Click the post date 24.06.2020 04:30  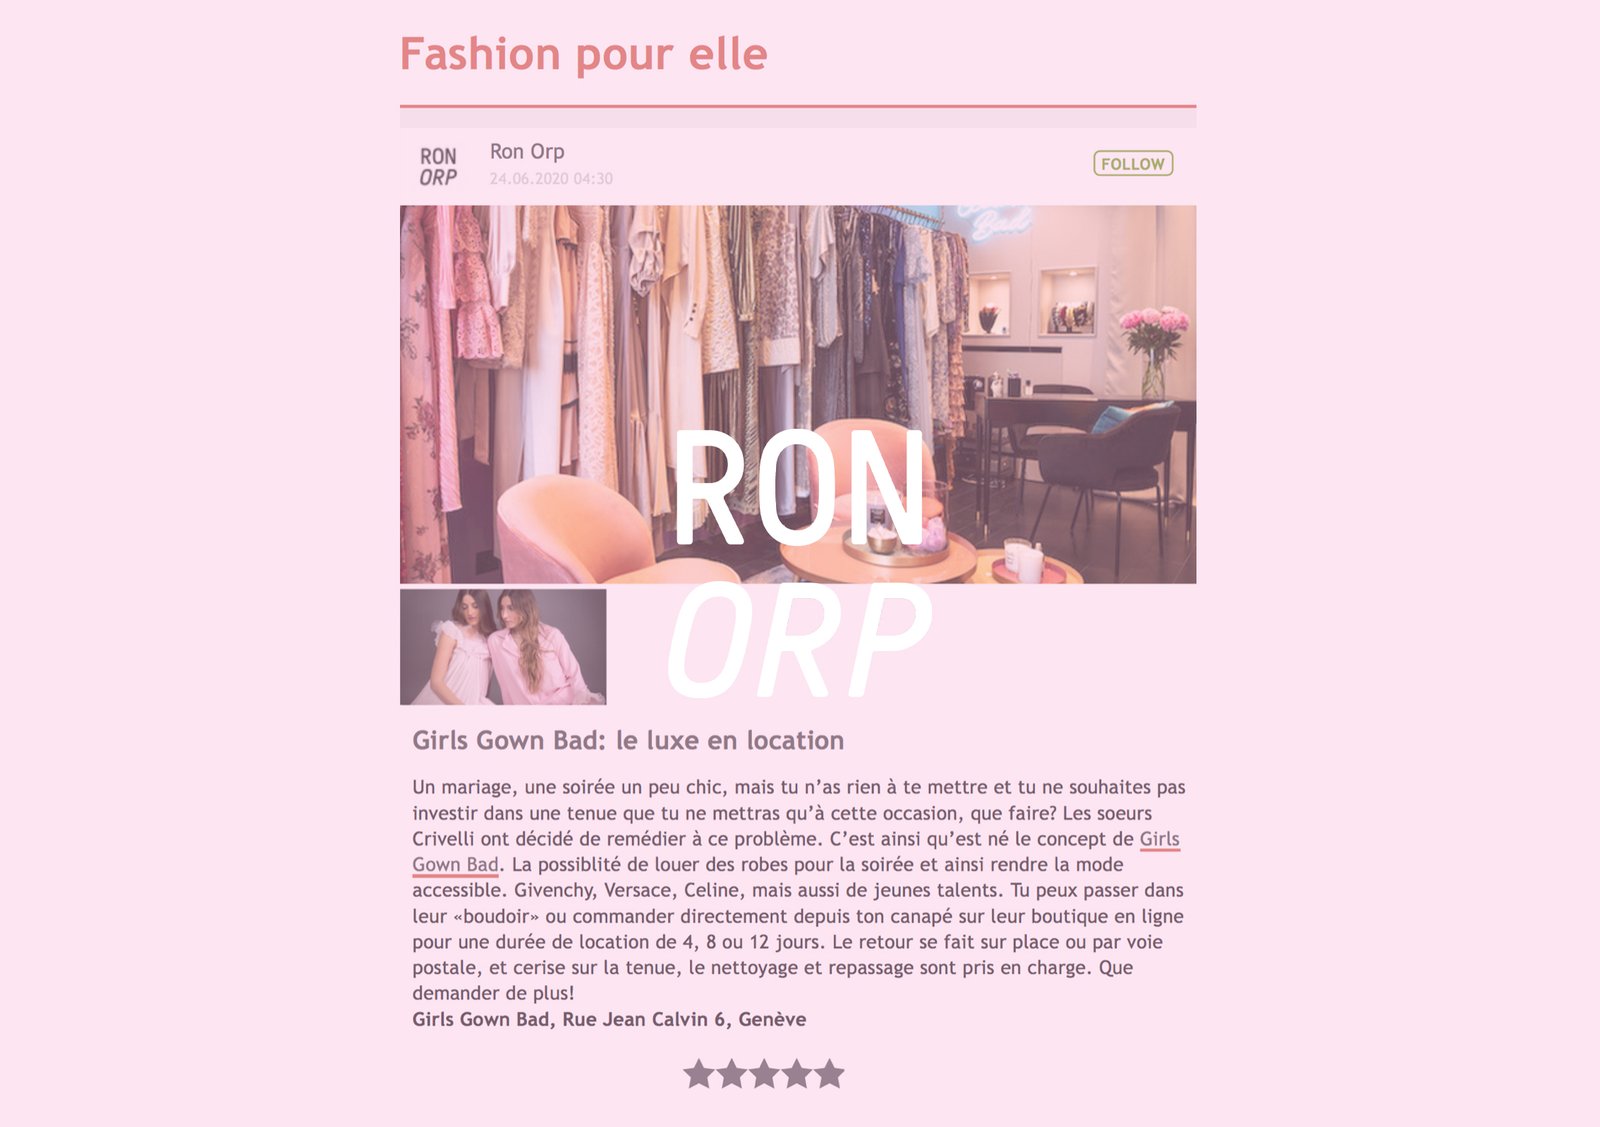click(x=551, y=179)
